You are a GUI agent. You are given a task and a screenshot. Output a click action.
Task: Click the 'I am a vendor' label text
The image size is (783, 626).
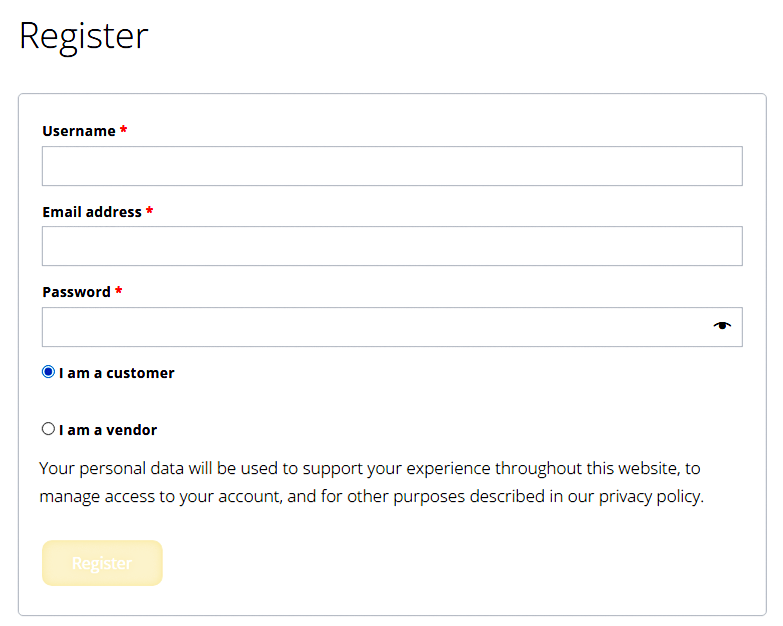[108, 430]
